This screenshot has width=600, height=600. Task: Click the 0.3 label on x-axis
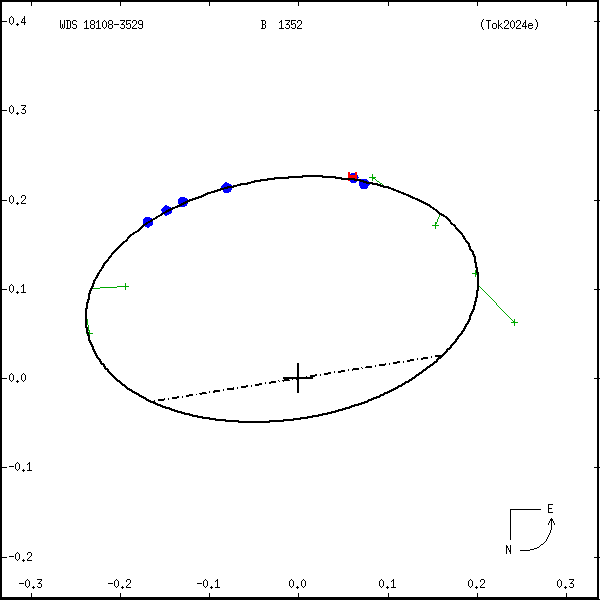coord(565,583)
